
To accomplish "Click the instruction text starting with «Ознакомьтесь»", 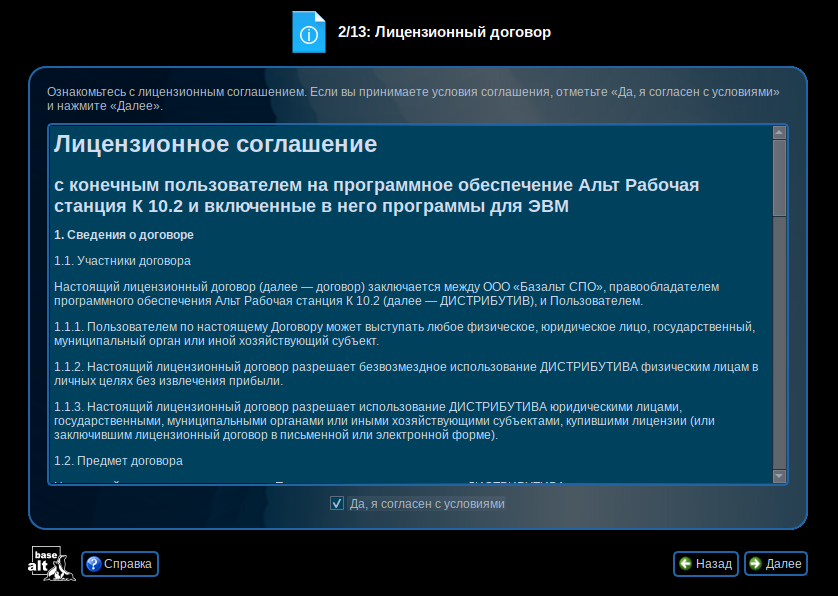I will point(413,98).
